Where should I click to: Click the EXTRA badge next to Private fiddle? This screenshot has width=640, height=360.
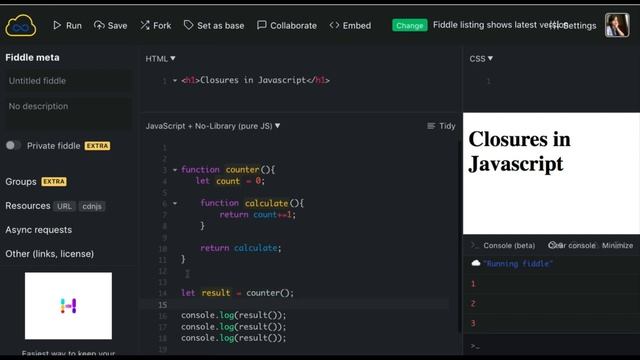tap(97, 146)
